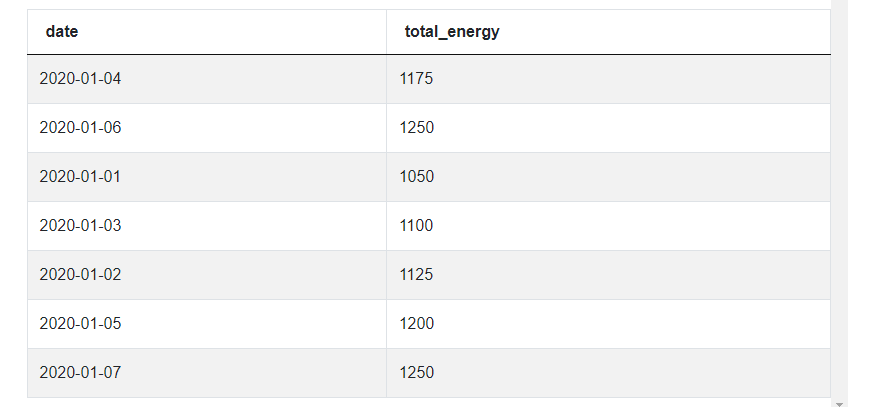This screenshot has width=895, height=407.
Task: Select the 2020-01-03 date cell
Action: pyautogui.click(x=207, y=226)
